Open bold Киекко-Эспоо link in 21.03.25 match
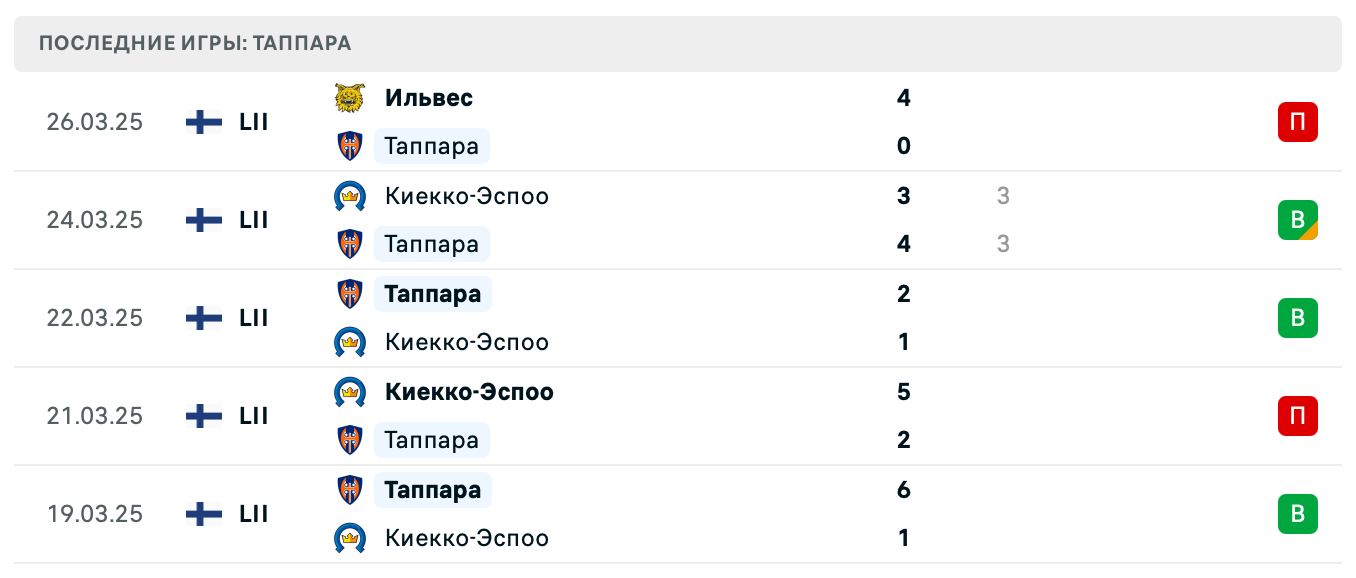 click(469, 392)
